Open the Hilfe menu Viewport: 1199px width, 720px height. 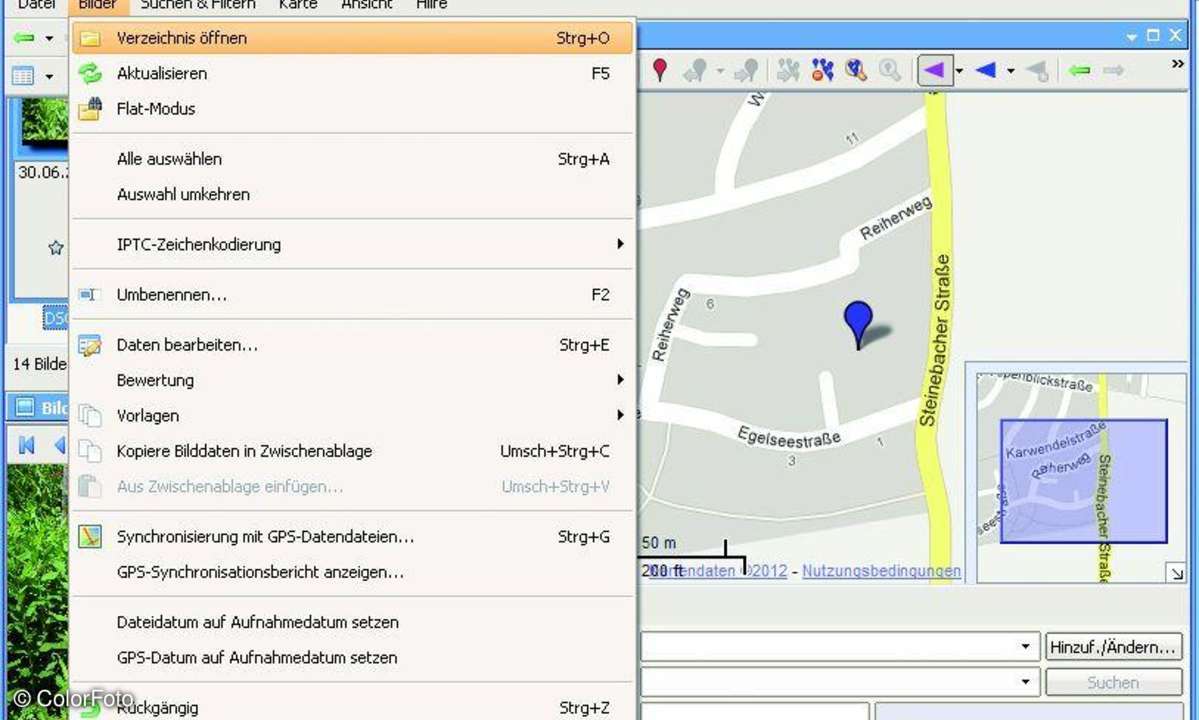(431, 5)
